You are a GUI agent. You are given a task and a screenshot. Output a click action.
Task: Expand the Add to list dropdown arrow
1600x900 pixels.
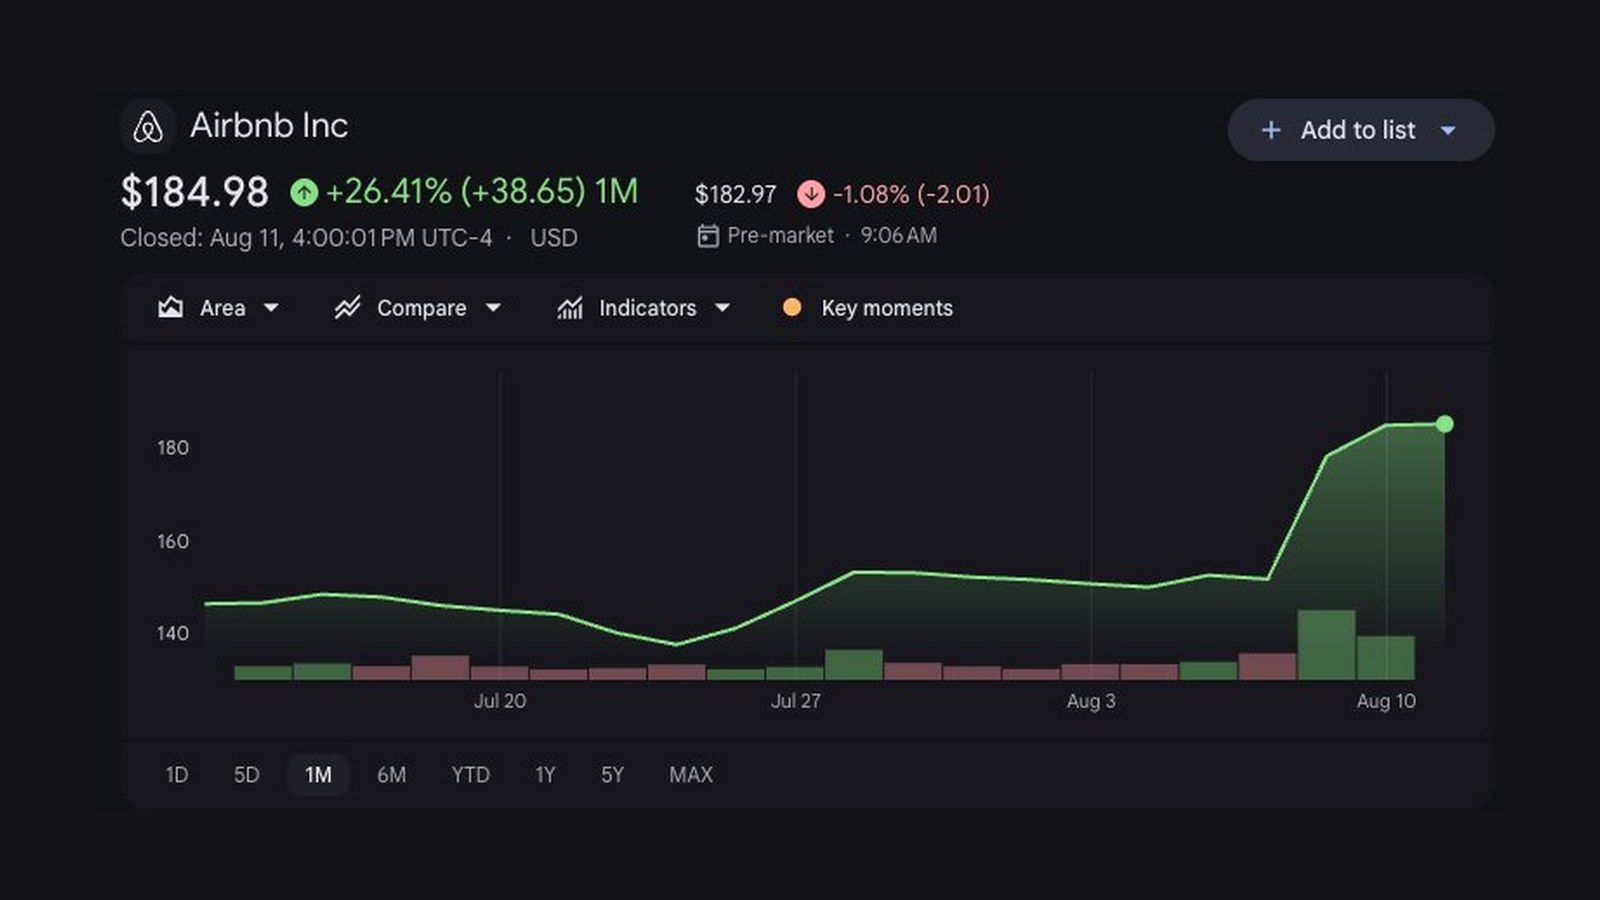point(1448,130)
